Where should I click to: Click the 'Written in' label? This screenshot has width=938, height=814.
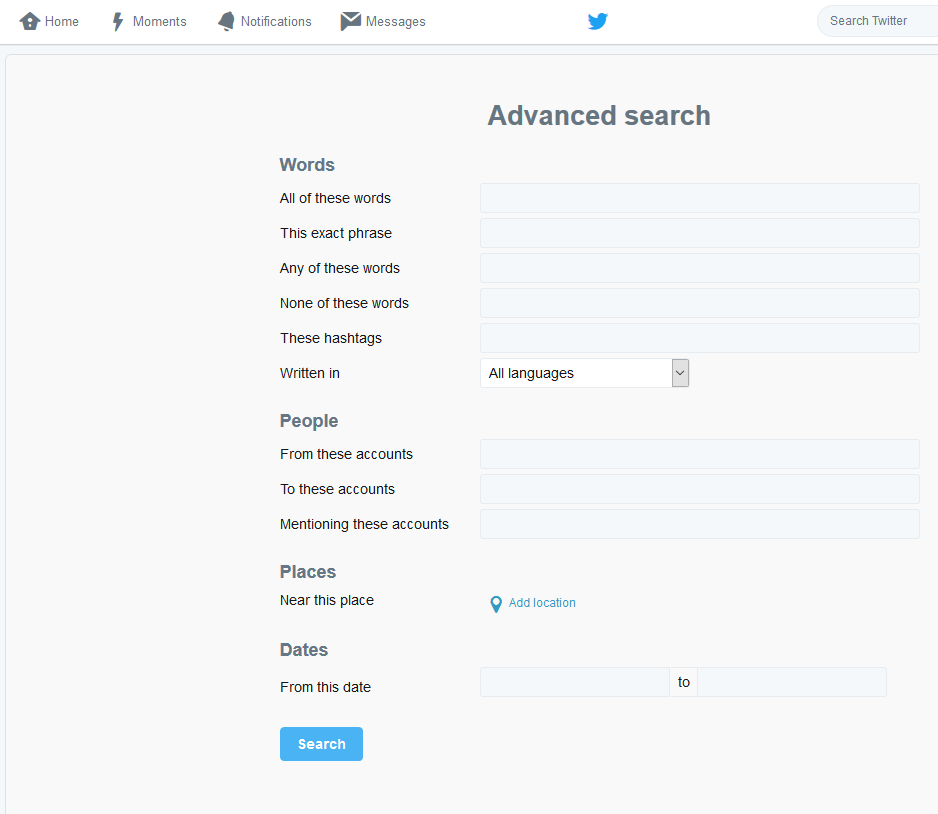tap(310, 373)
